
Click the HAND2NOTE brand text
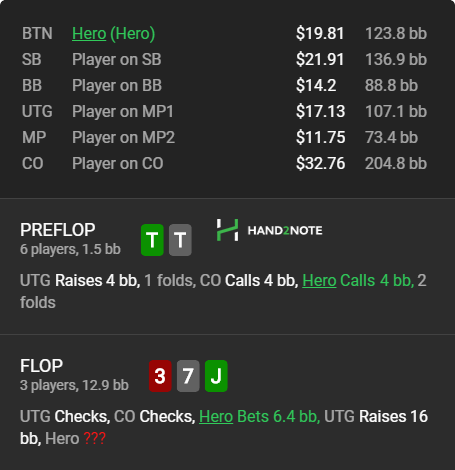tap(285, 230)
